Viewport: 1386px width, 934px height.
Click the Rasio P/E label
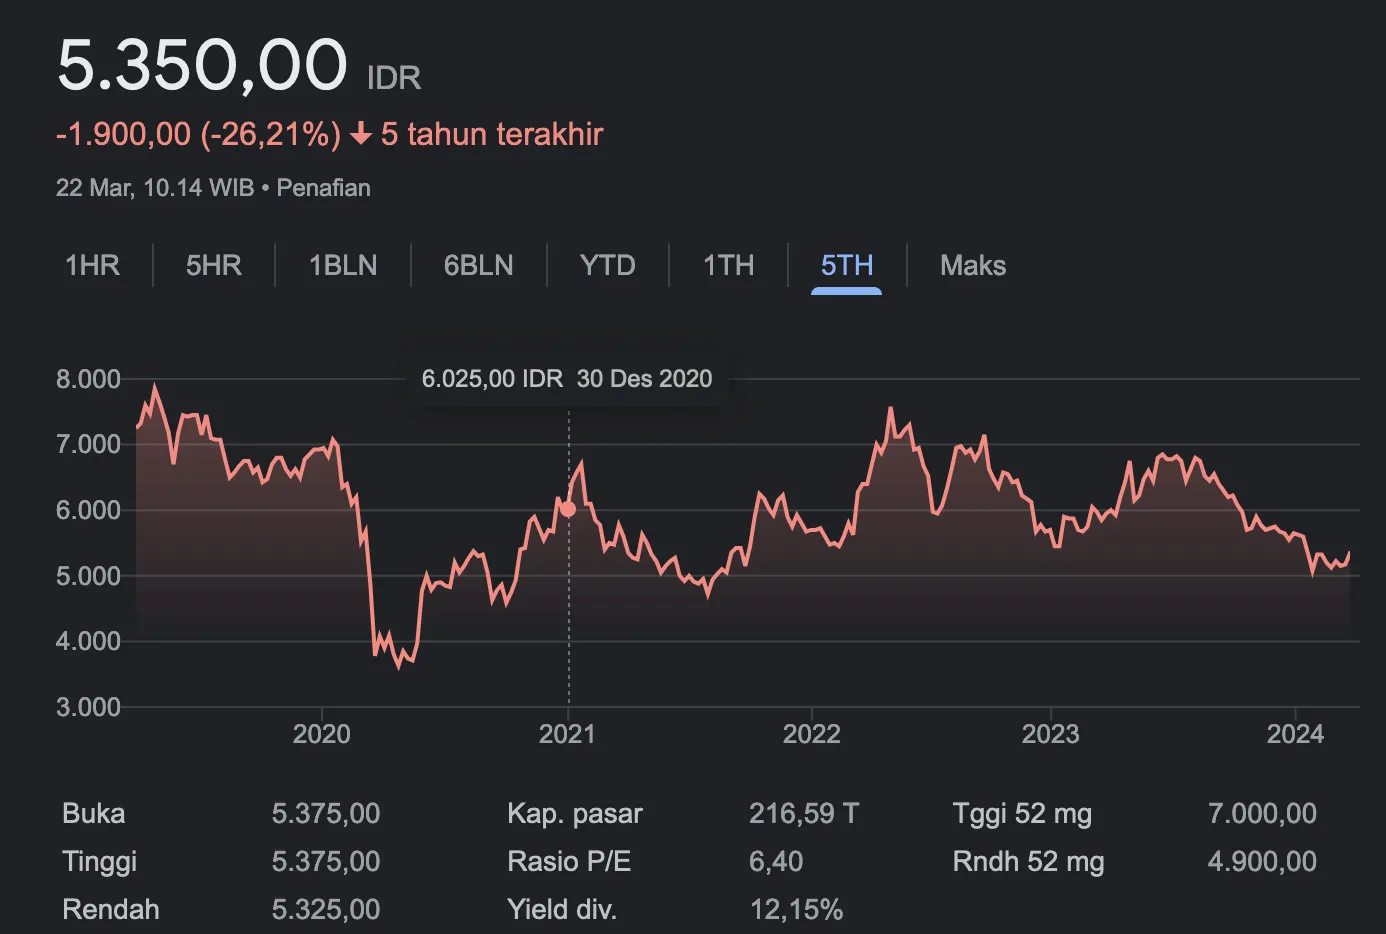point(568,861)
